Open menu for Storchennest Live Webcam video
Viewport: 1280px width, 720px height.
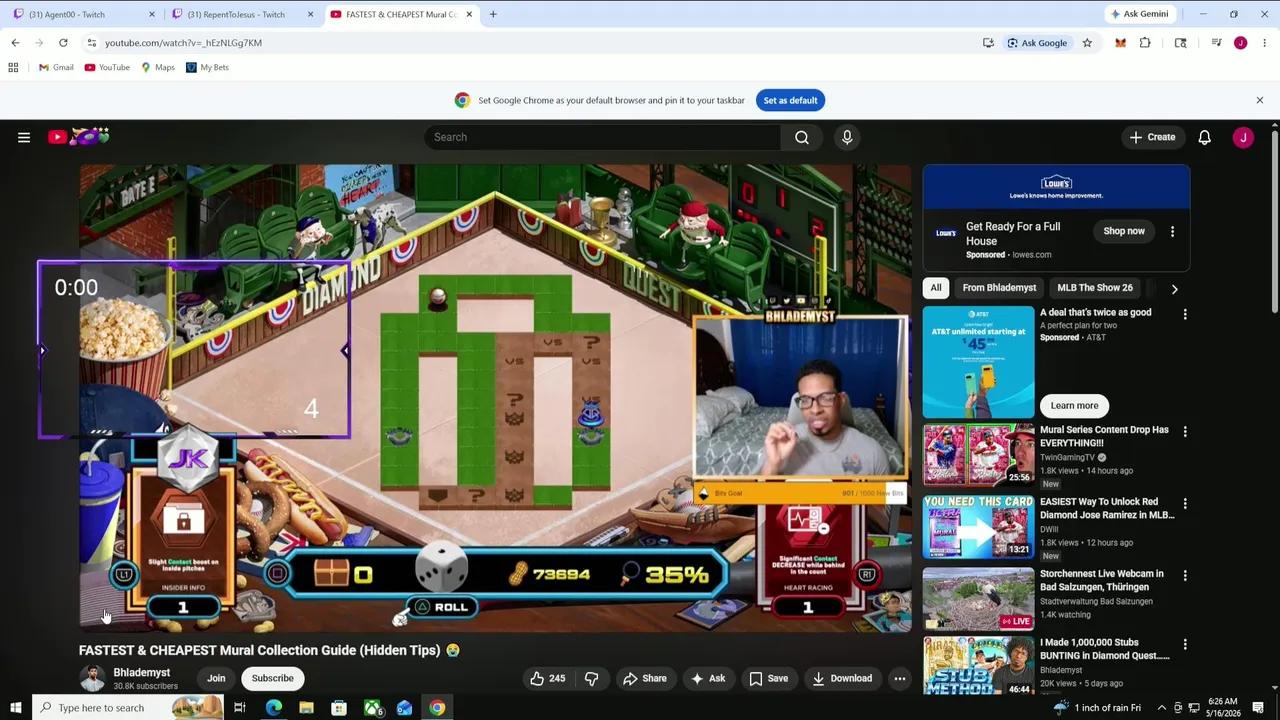pyautogui.click(x=1185, y=576)
